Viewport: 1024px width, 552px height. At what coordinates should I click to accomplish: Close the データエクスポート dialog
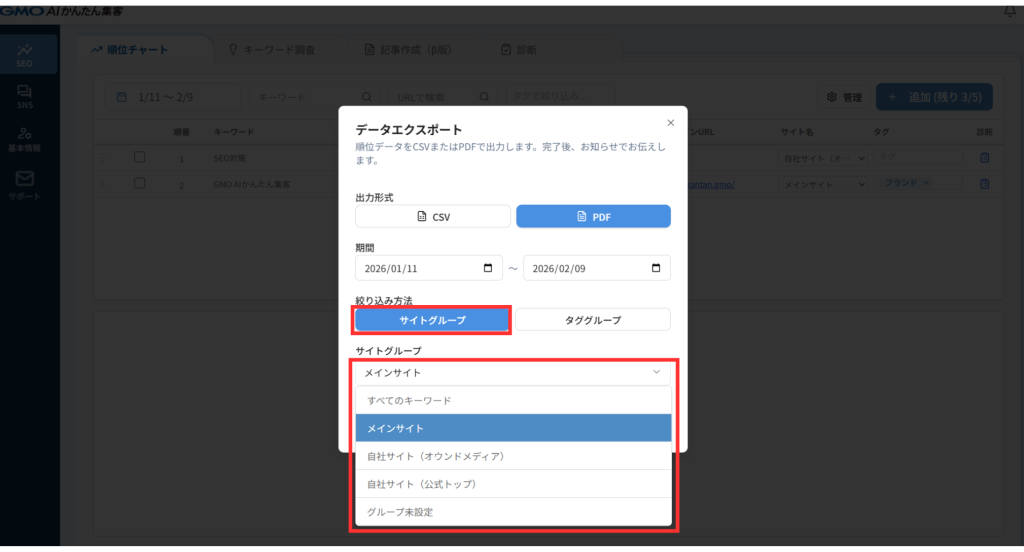pyautogui.click(x=670, y=123)
